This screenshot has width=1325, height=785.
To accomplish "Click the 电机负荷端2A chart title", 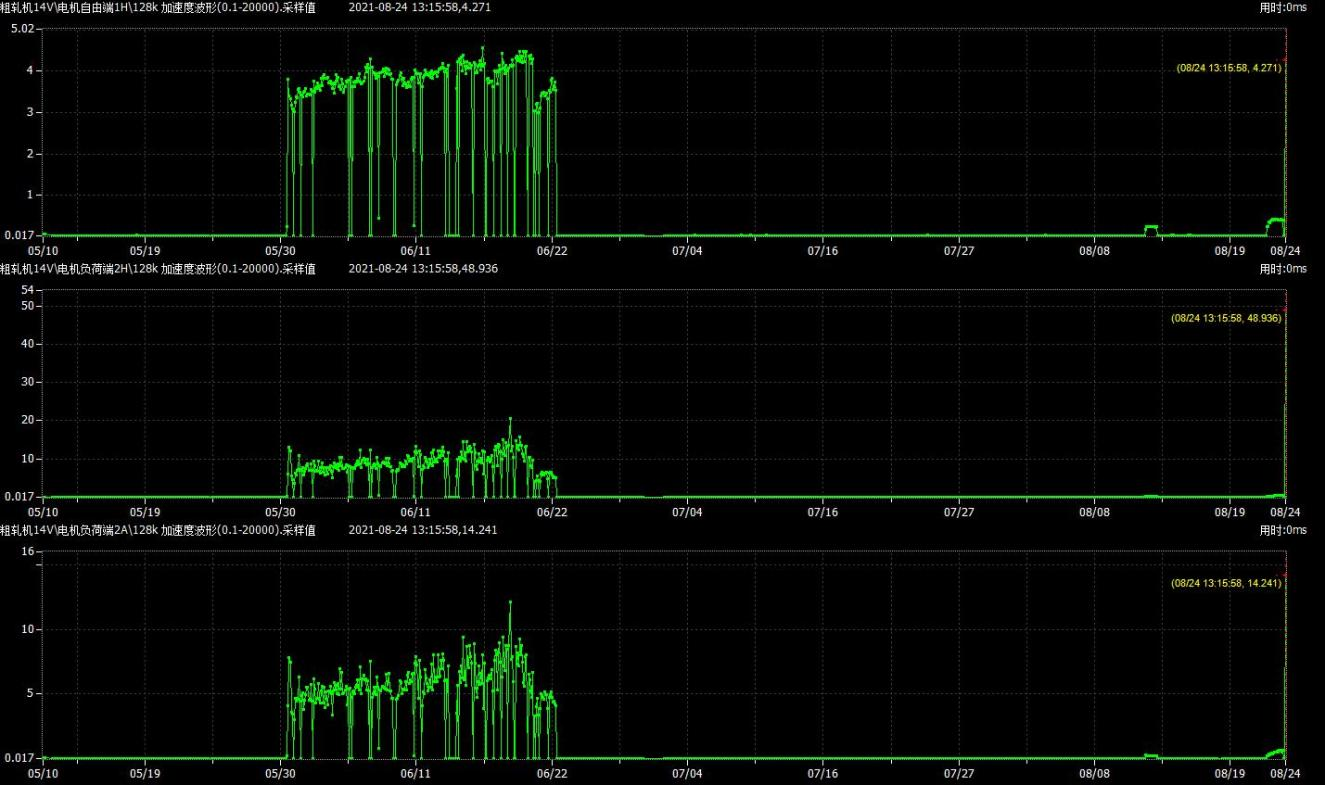I will click(158, 531).
